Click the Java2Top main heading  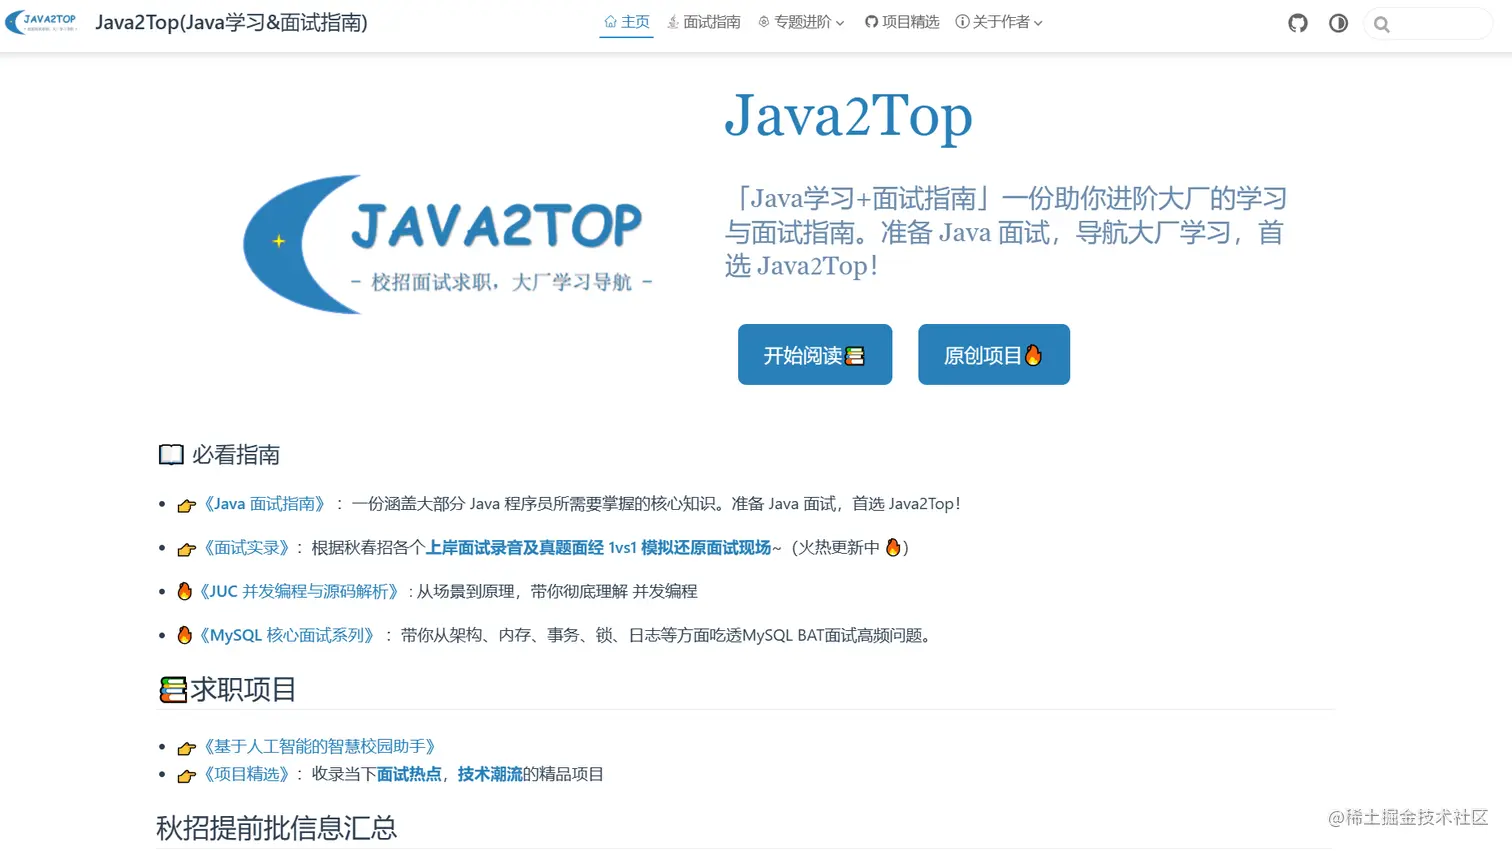click(848, 116)
